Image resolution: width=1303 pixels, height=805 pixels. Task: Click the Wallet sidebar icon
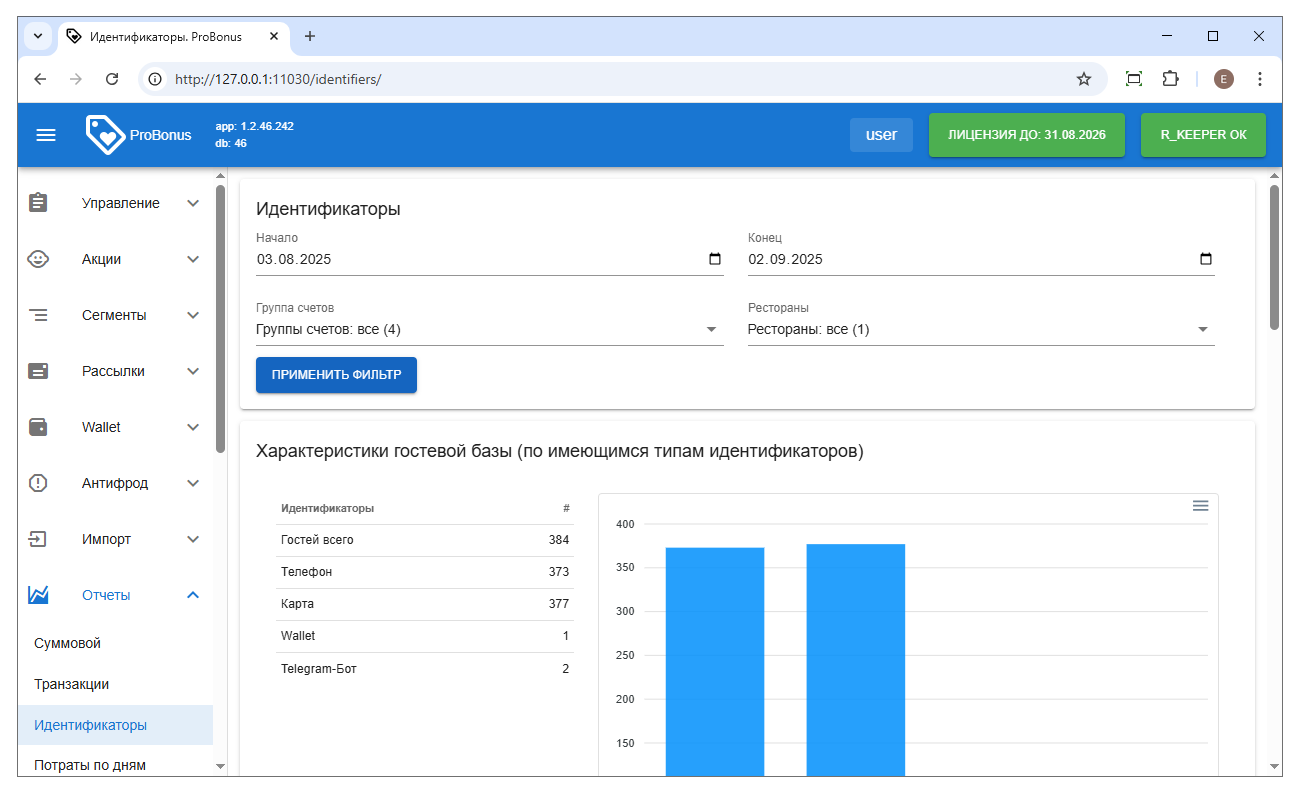click(x=38, y=427)
